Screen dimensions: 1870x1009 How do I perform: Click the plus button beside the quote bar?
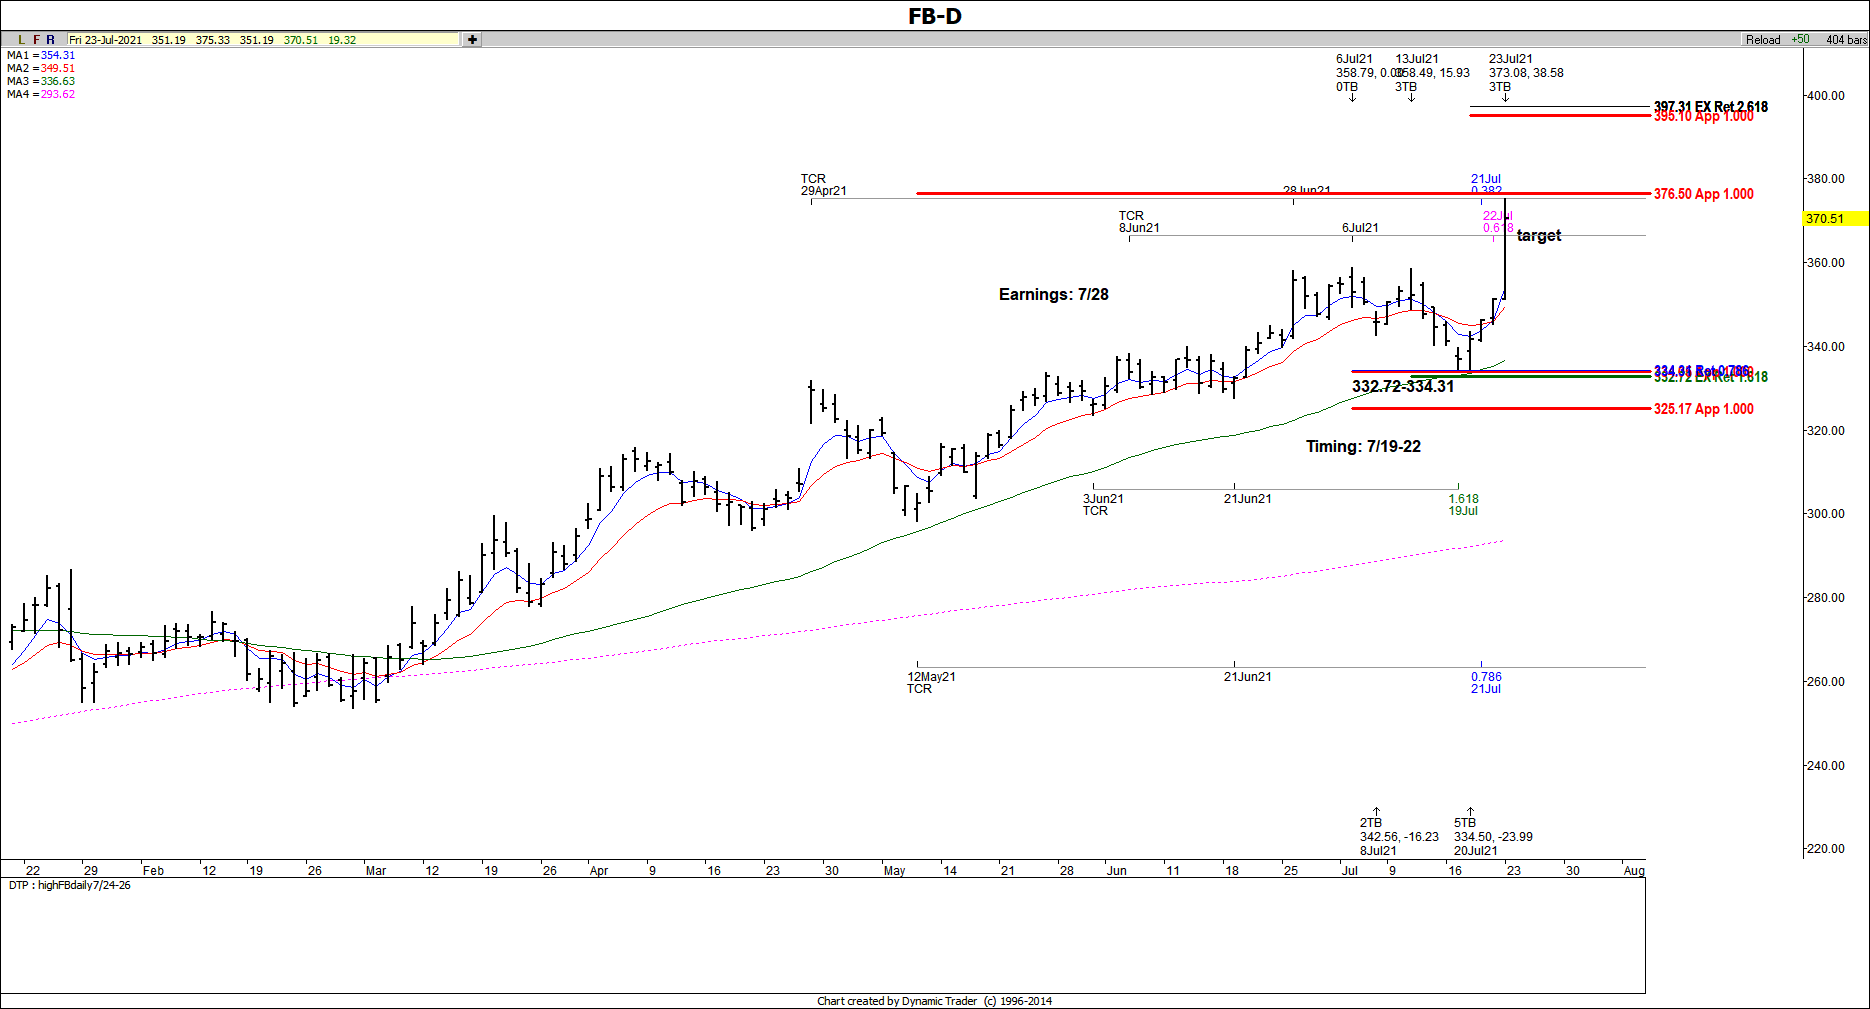coord(472,40)
